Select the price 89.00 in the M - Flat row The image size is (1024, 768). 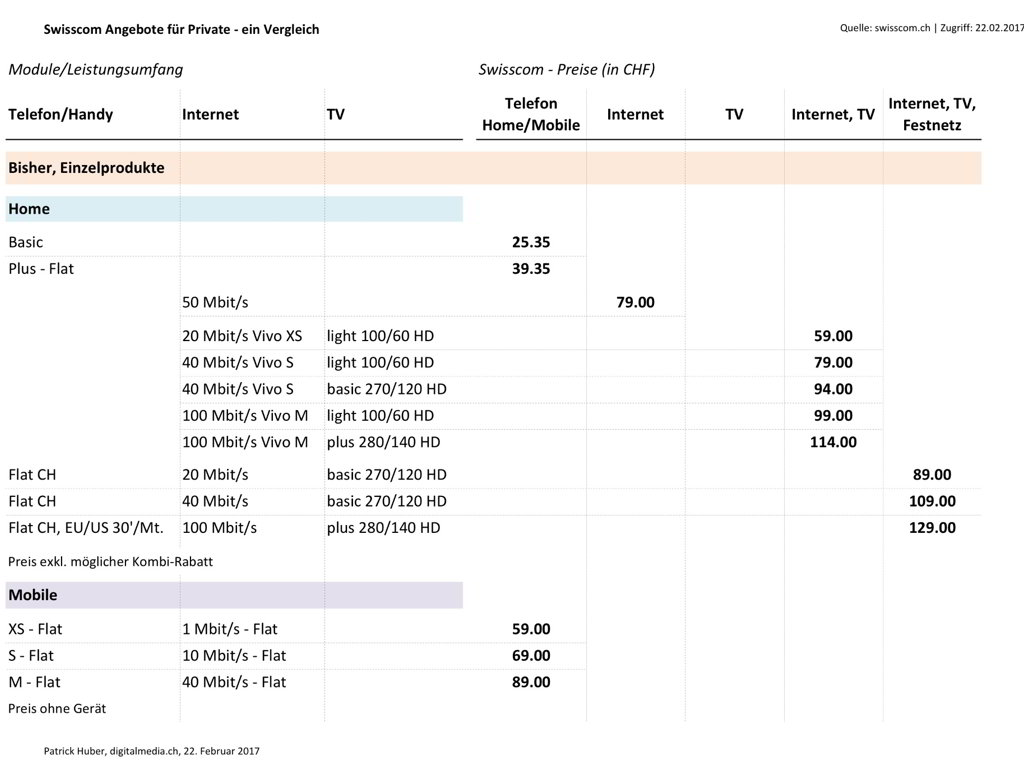(x=531, y=682)
